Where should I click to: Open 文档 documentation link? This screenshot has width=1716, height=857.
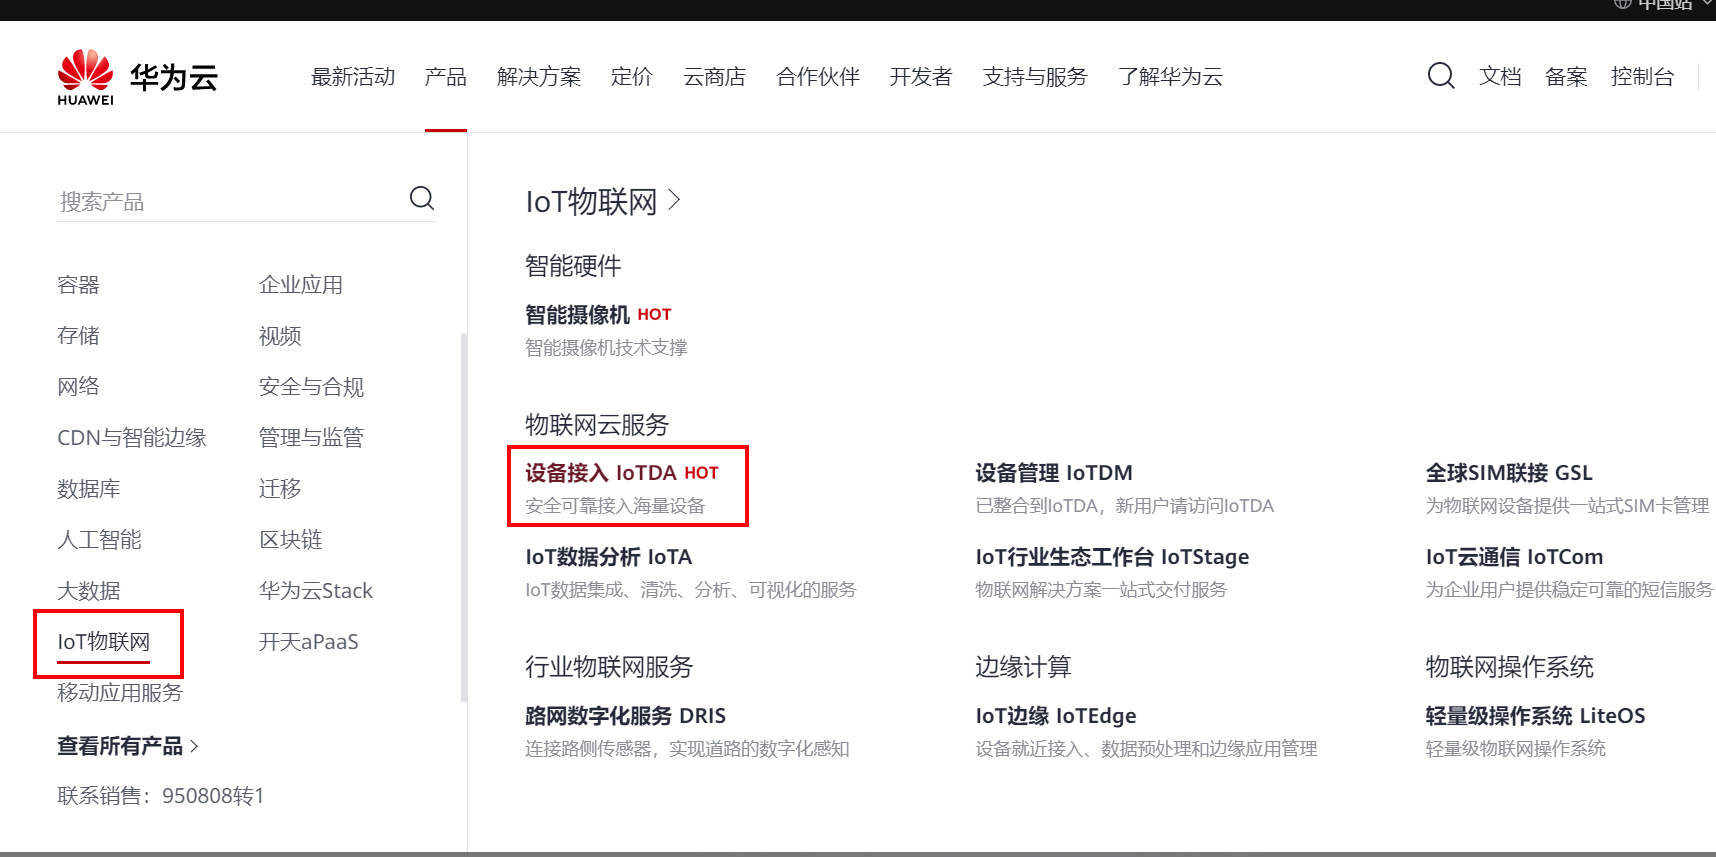pos(1499,77)
